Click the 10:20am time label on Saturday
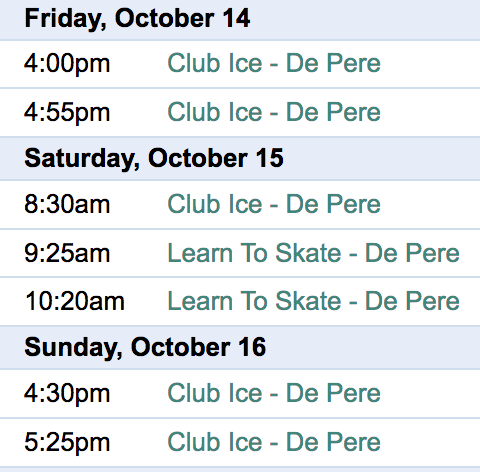 click(75, 301)
